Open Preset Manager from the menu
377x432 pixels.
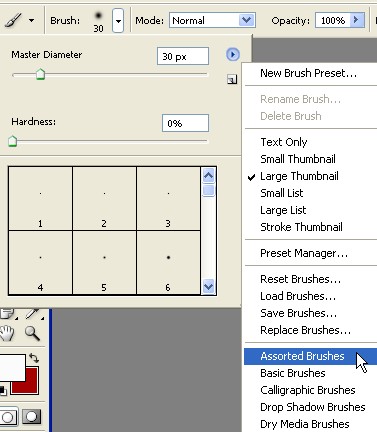click(x=304, y=253)
